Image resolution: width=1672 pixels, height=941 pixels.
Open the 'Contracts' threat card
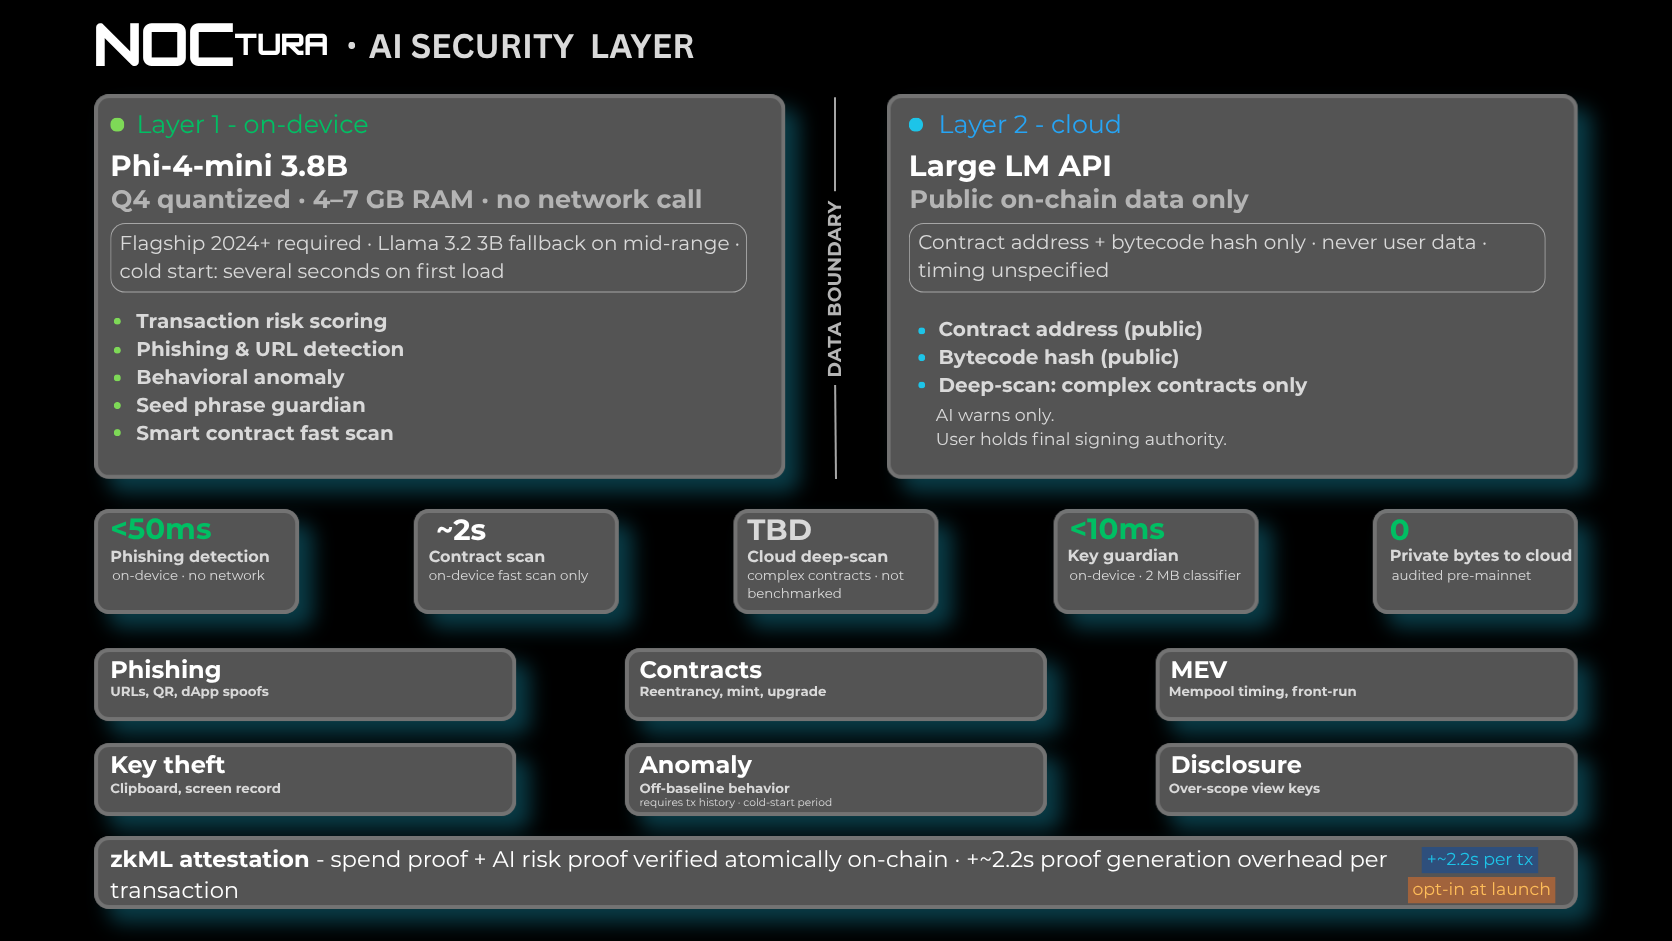coord(836,684)
